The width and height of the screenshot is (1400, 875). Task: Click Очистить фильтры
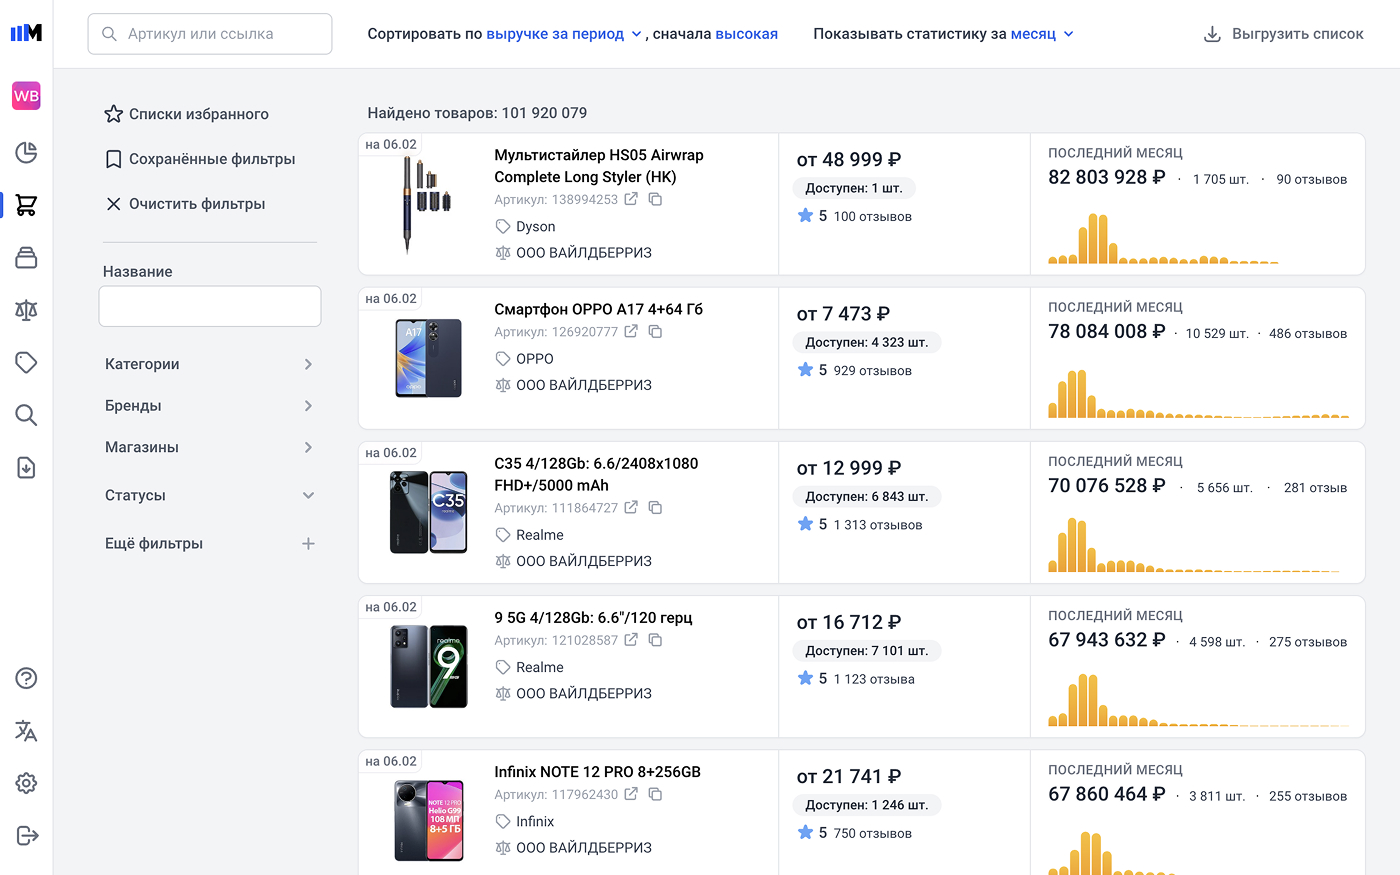coord(186,204)
